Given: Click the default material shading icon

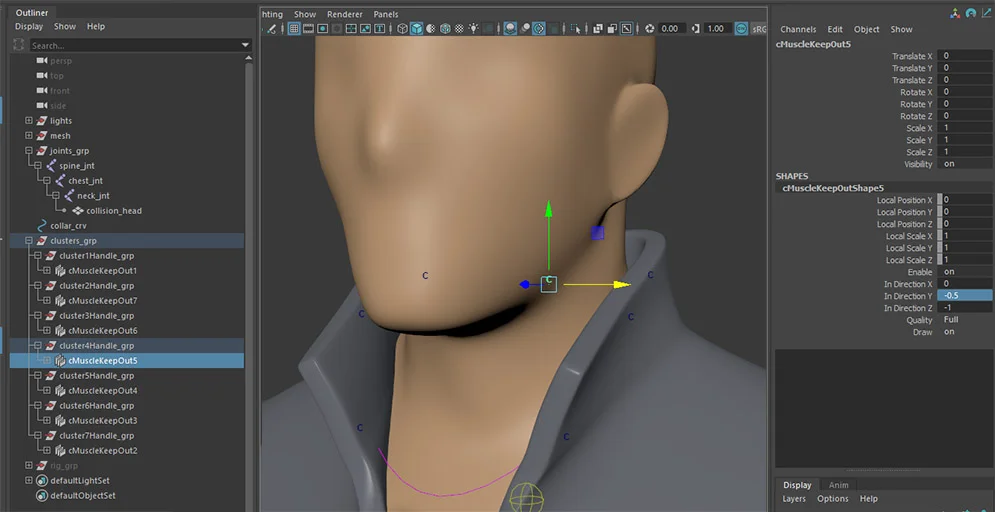Looking at the screenshot, I should click(431, 29).
